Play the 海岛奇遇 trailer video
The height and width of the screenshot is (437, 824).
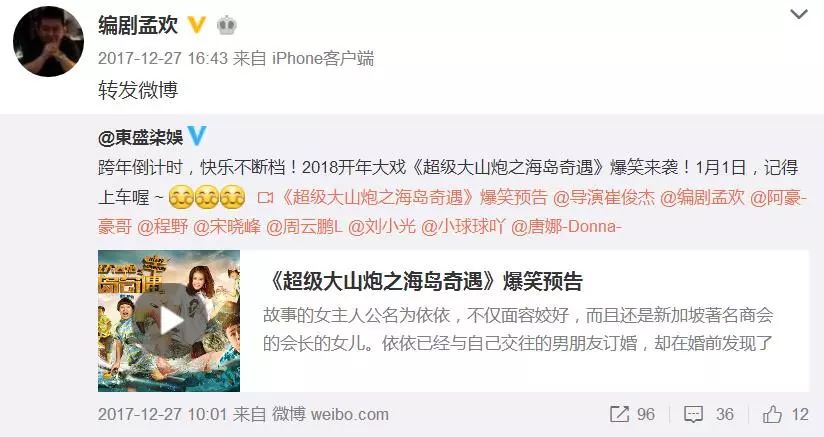click(169, 321)
